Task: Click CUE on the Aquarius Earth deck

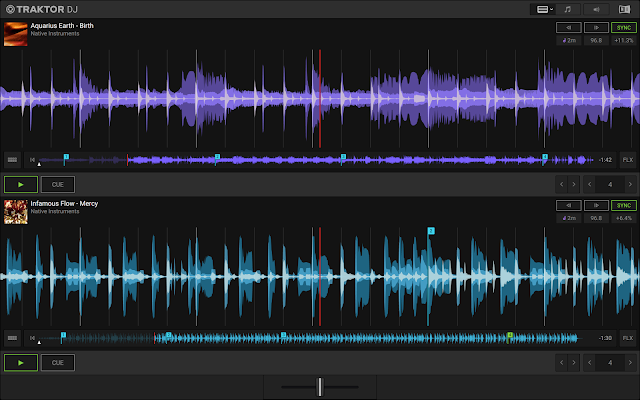Action: (x=58, y=184)
